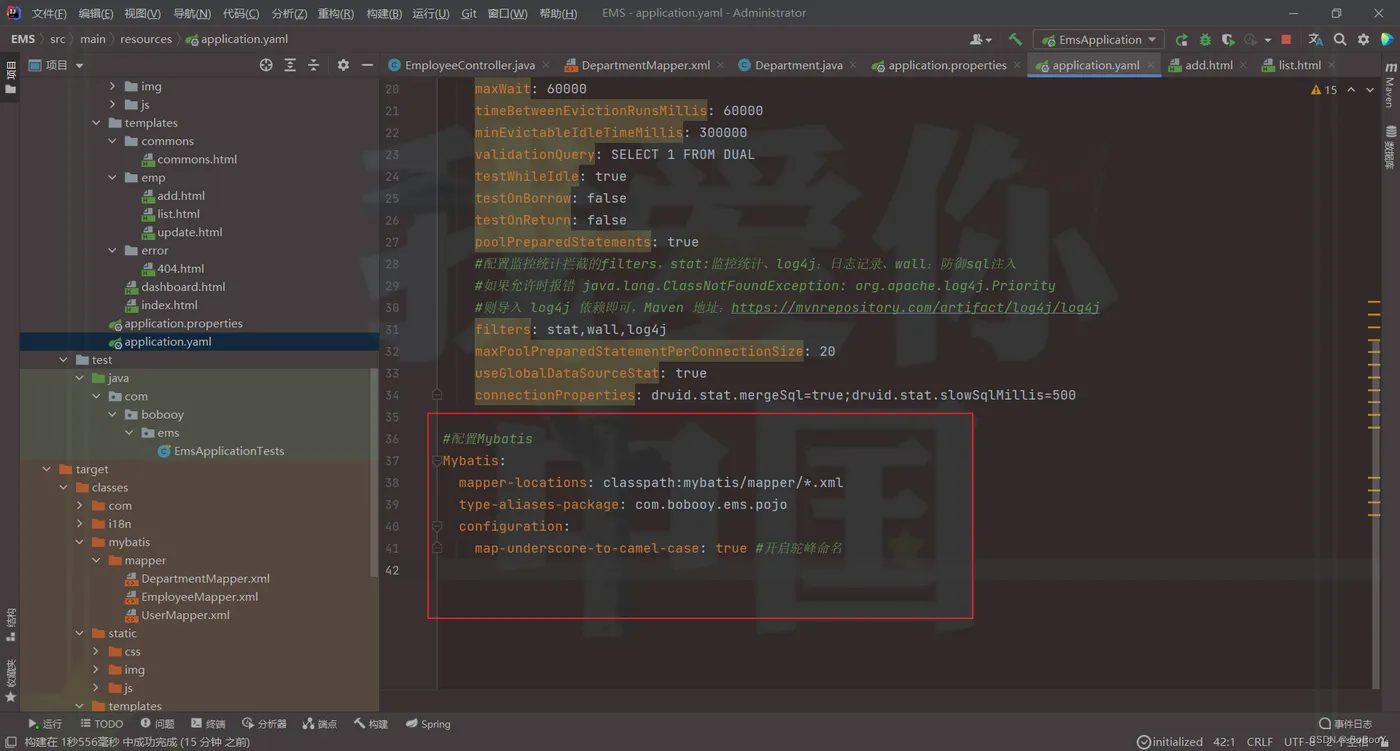Open the EmsApplication run configuration dropdown
The image size is (1400, 751).
(x=1098, y=40)
